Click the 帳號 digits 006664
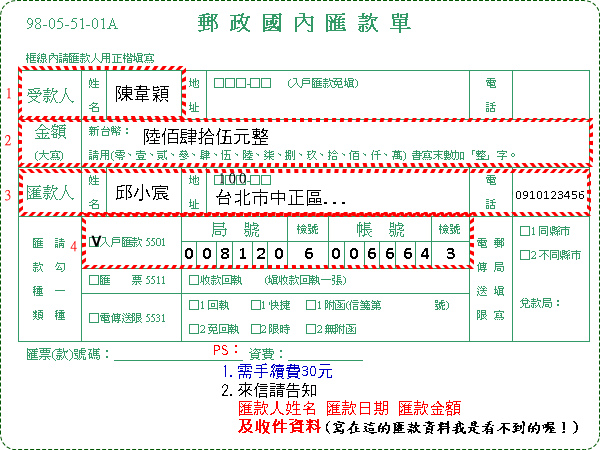The image size is (600, 450). 380,254
